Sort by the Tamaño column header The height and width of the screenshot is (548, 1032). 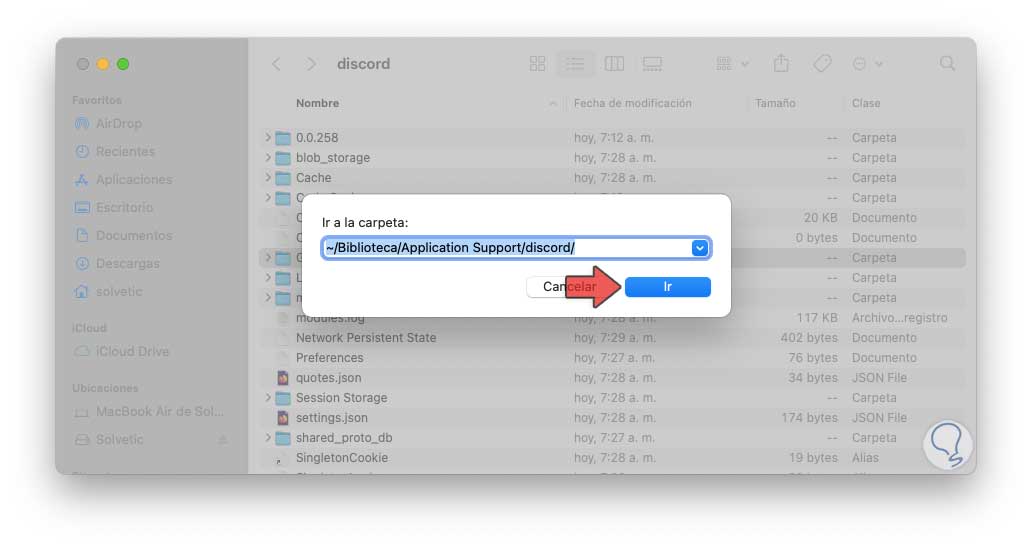pos(775,103)
